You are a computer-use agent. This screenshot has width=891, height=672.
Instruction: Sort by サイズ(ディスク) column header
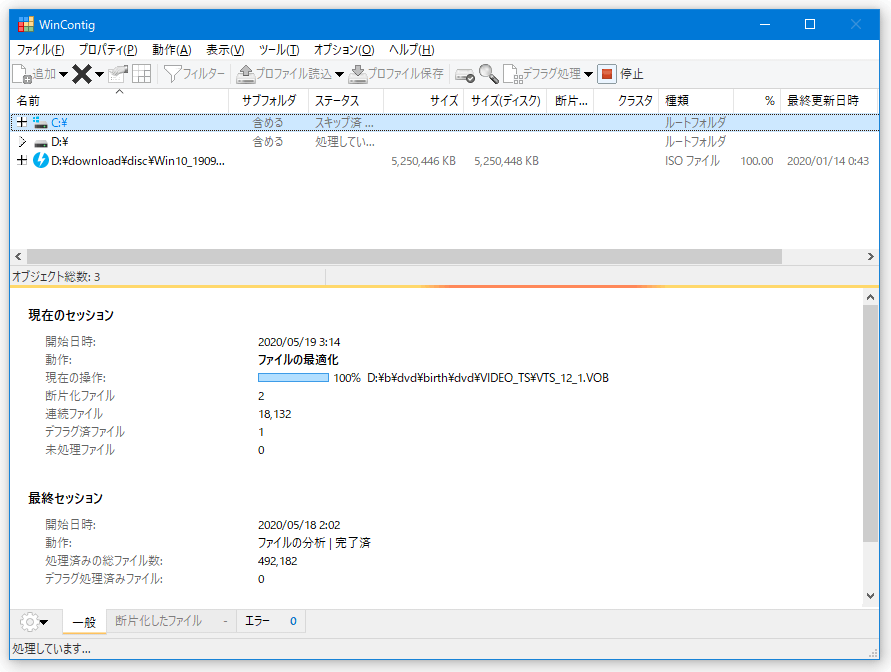[505, 101]
